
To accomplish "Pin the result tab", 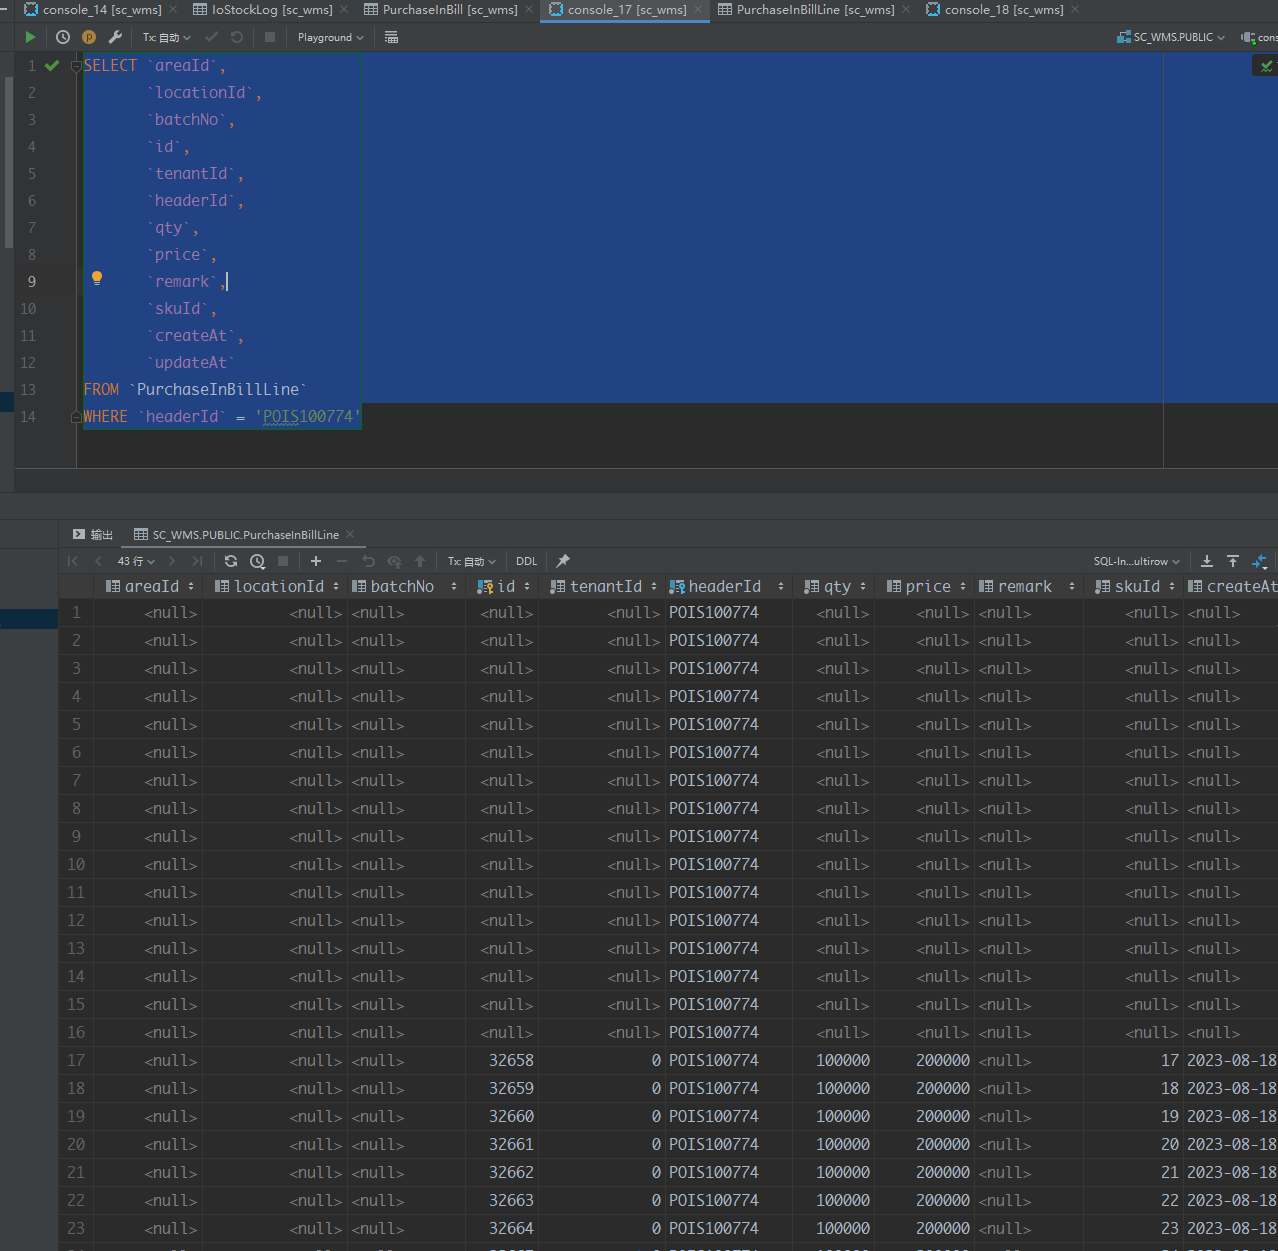I will point(563,561).
